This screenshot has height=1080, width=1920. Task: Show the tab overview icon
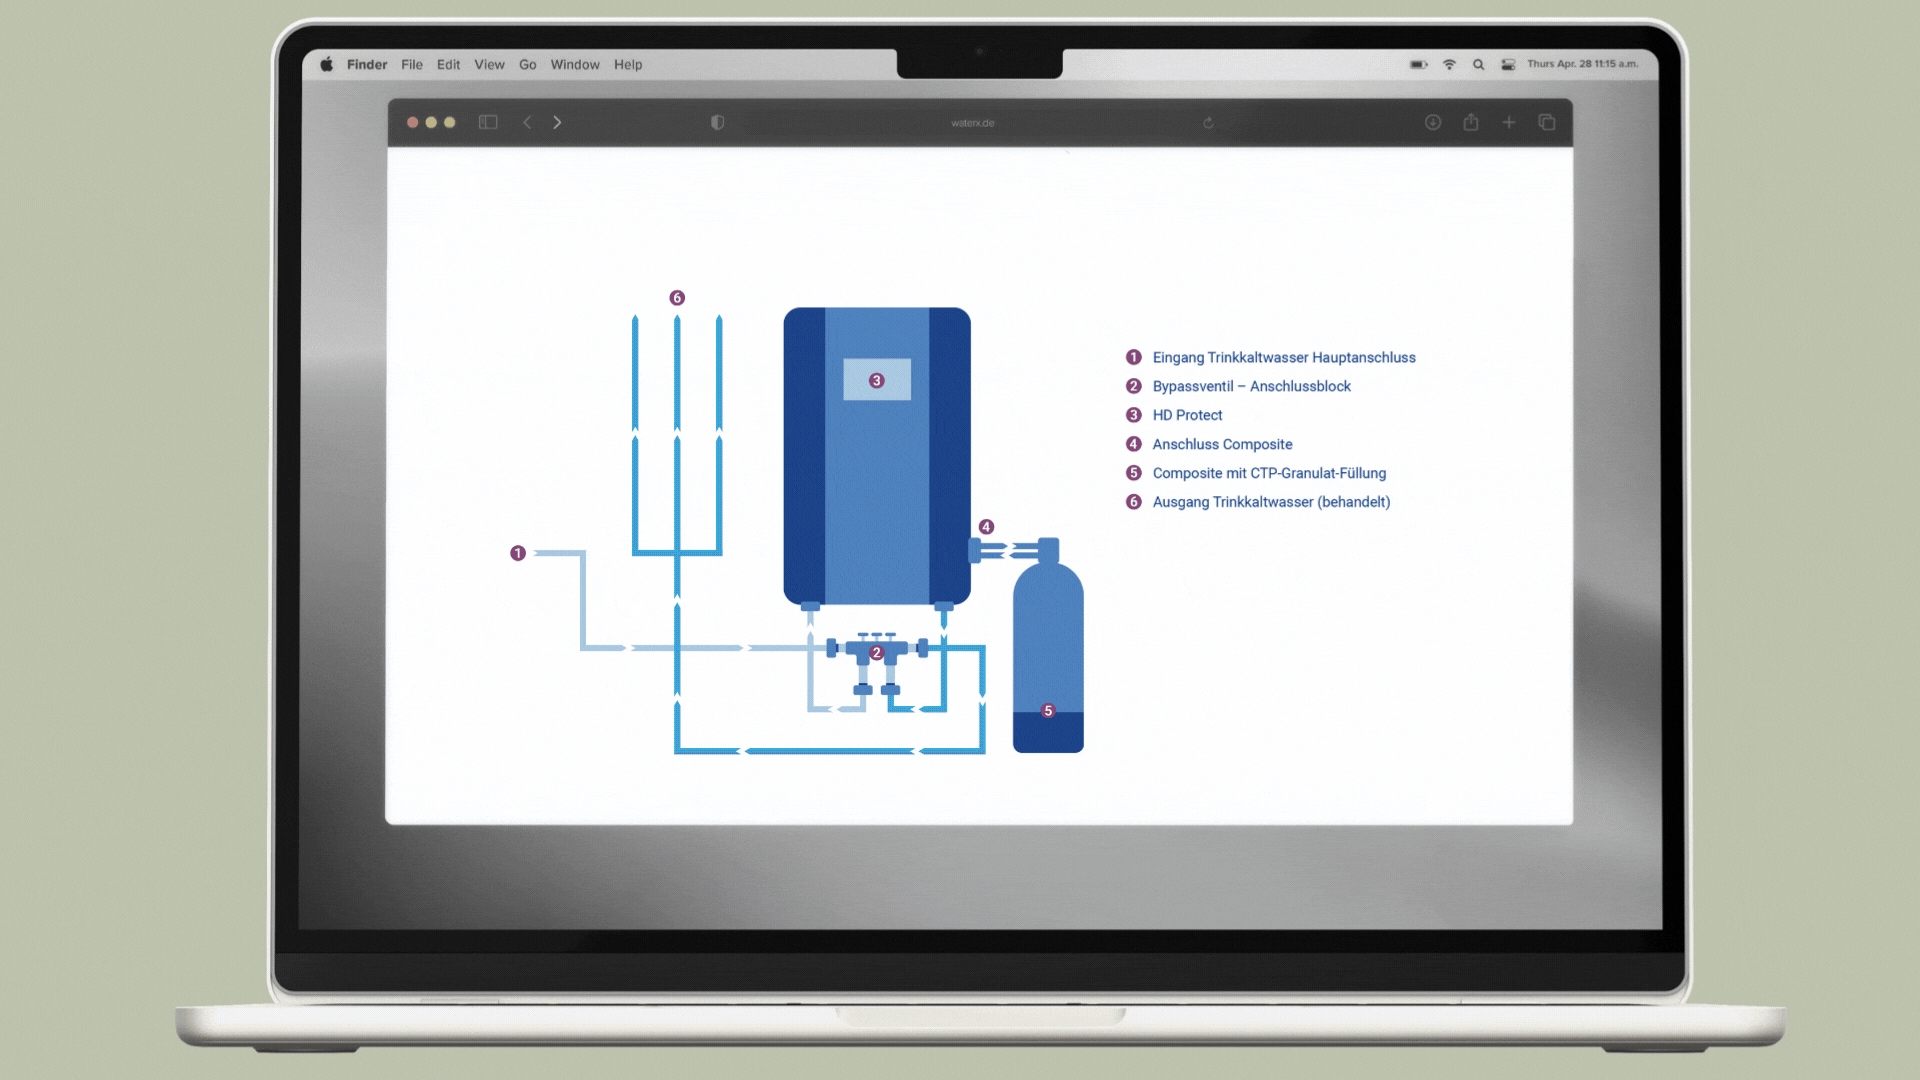coord(1546,122)
